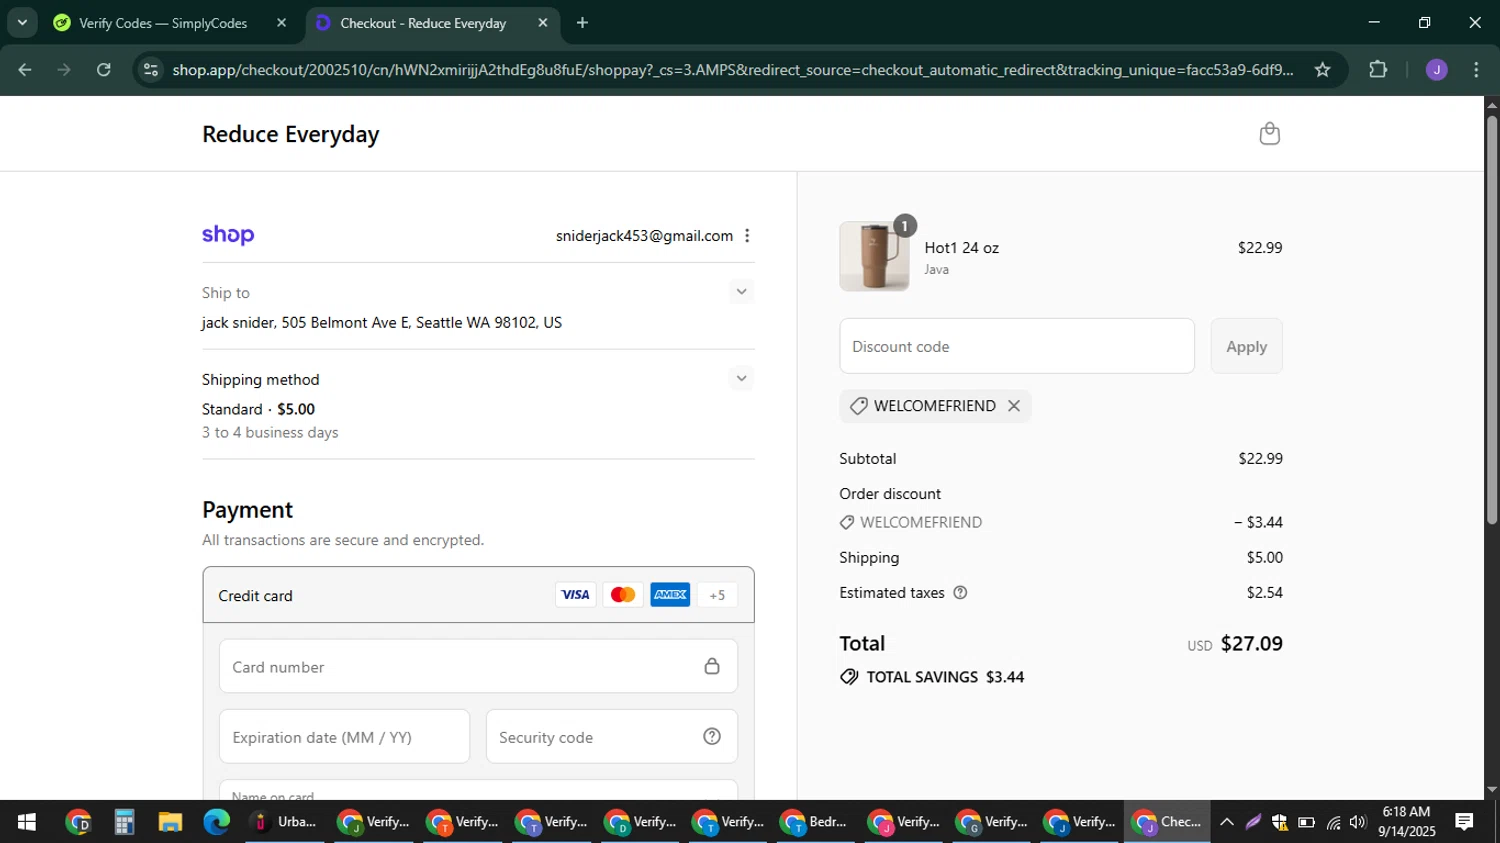Viewport: 1500px width, 843px height.
Task: Switch to the Urba... taskbar window
Action: coord(286,822)
